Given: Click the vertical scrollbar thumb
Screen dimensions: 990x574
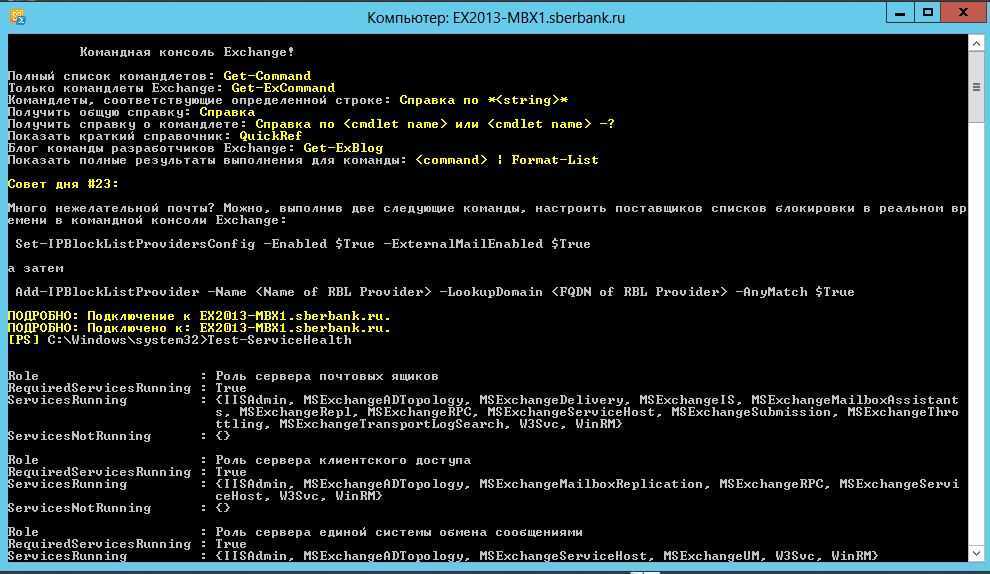Looking at the screenshot, I should (x=976, y=87).
